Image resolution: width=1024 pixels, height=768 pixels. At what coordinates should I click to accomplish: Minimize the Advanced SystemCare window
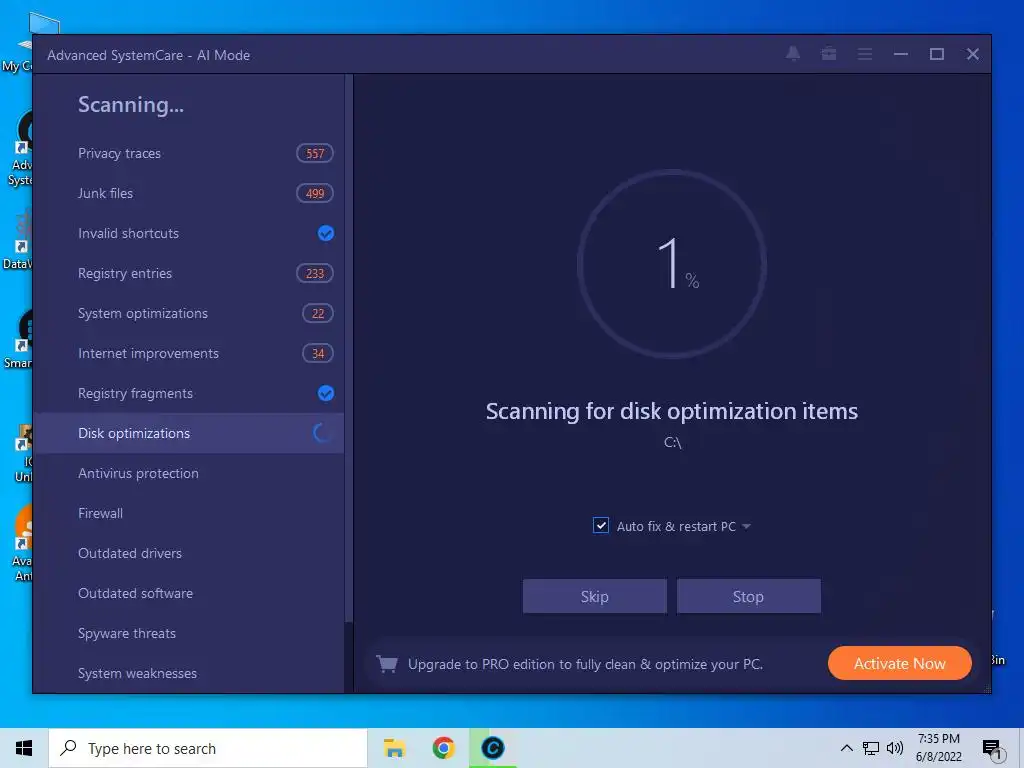pyautogui.click(x=901, y=54)
